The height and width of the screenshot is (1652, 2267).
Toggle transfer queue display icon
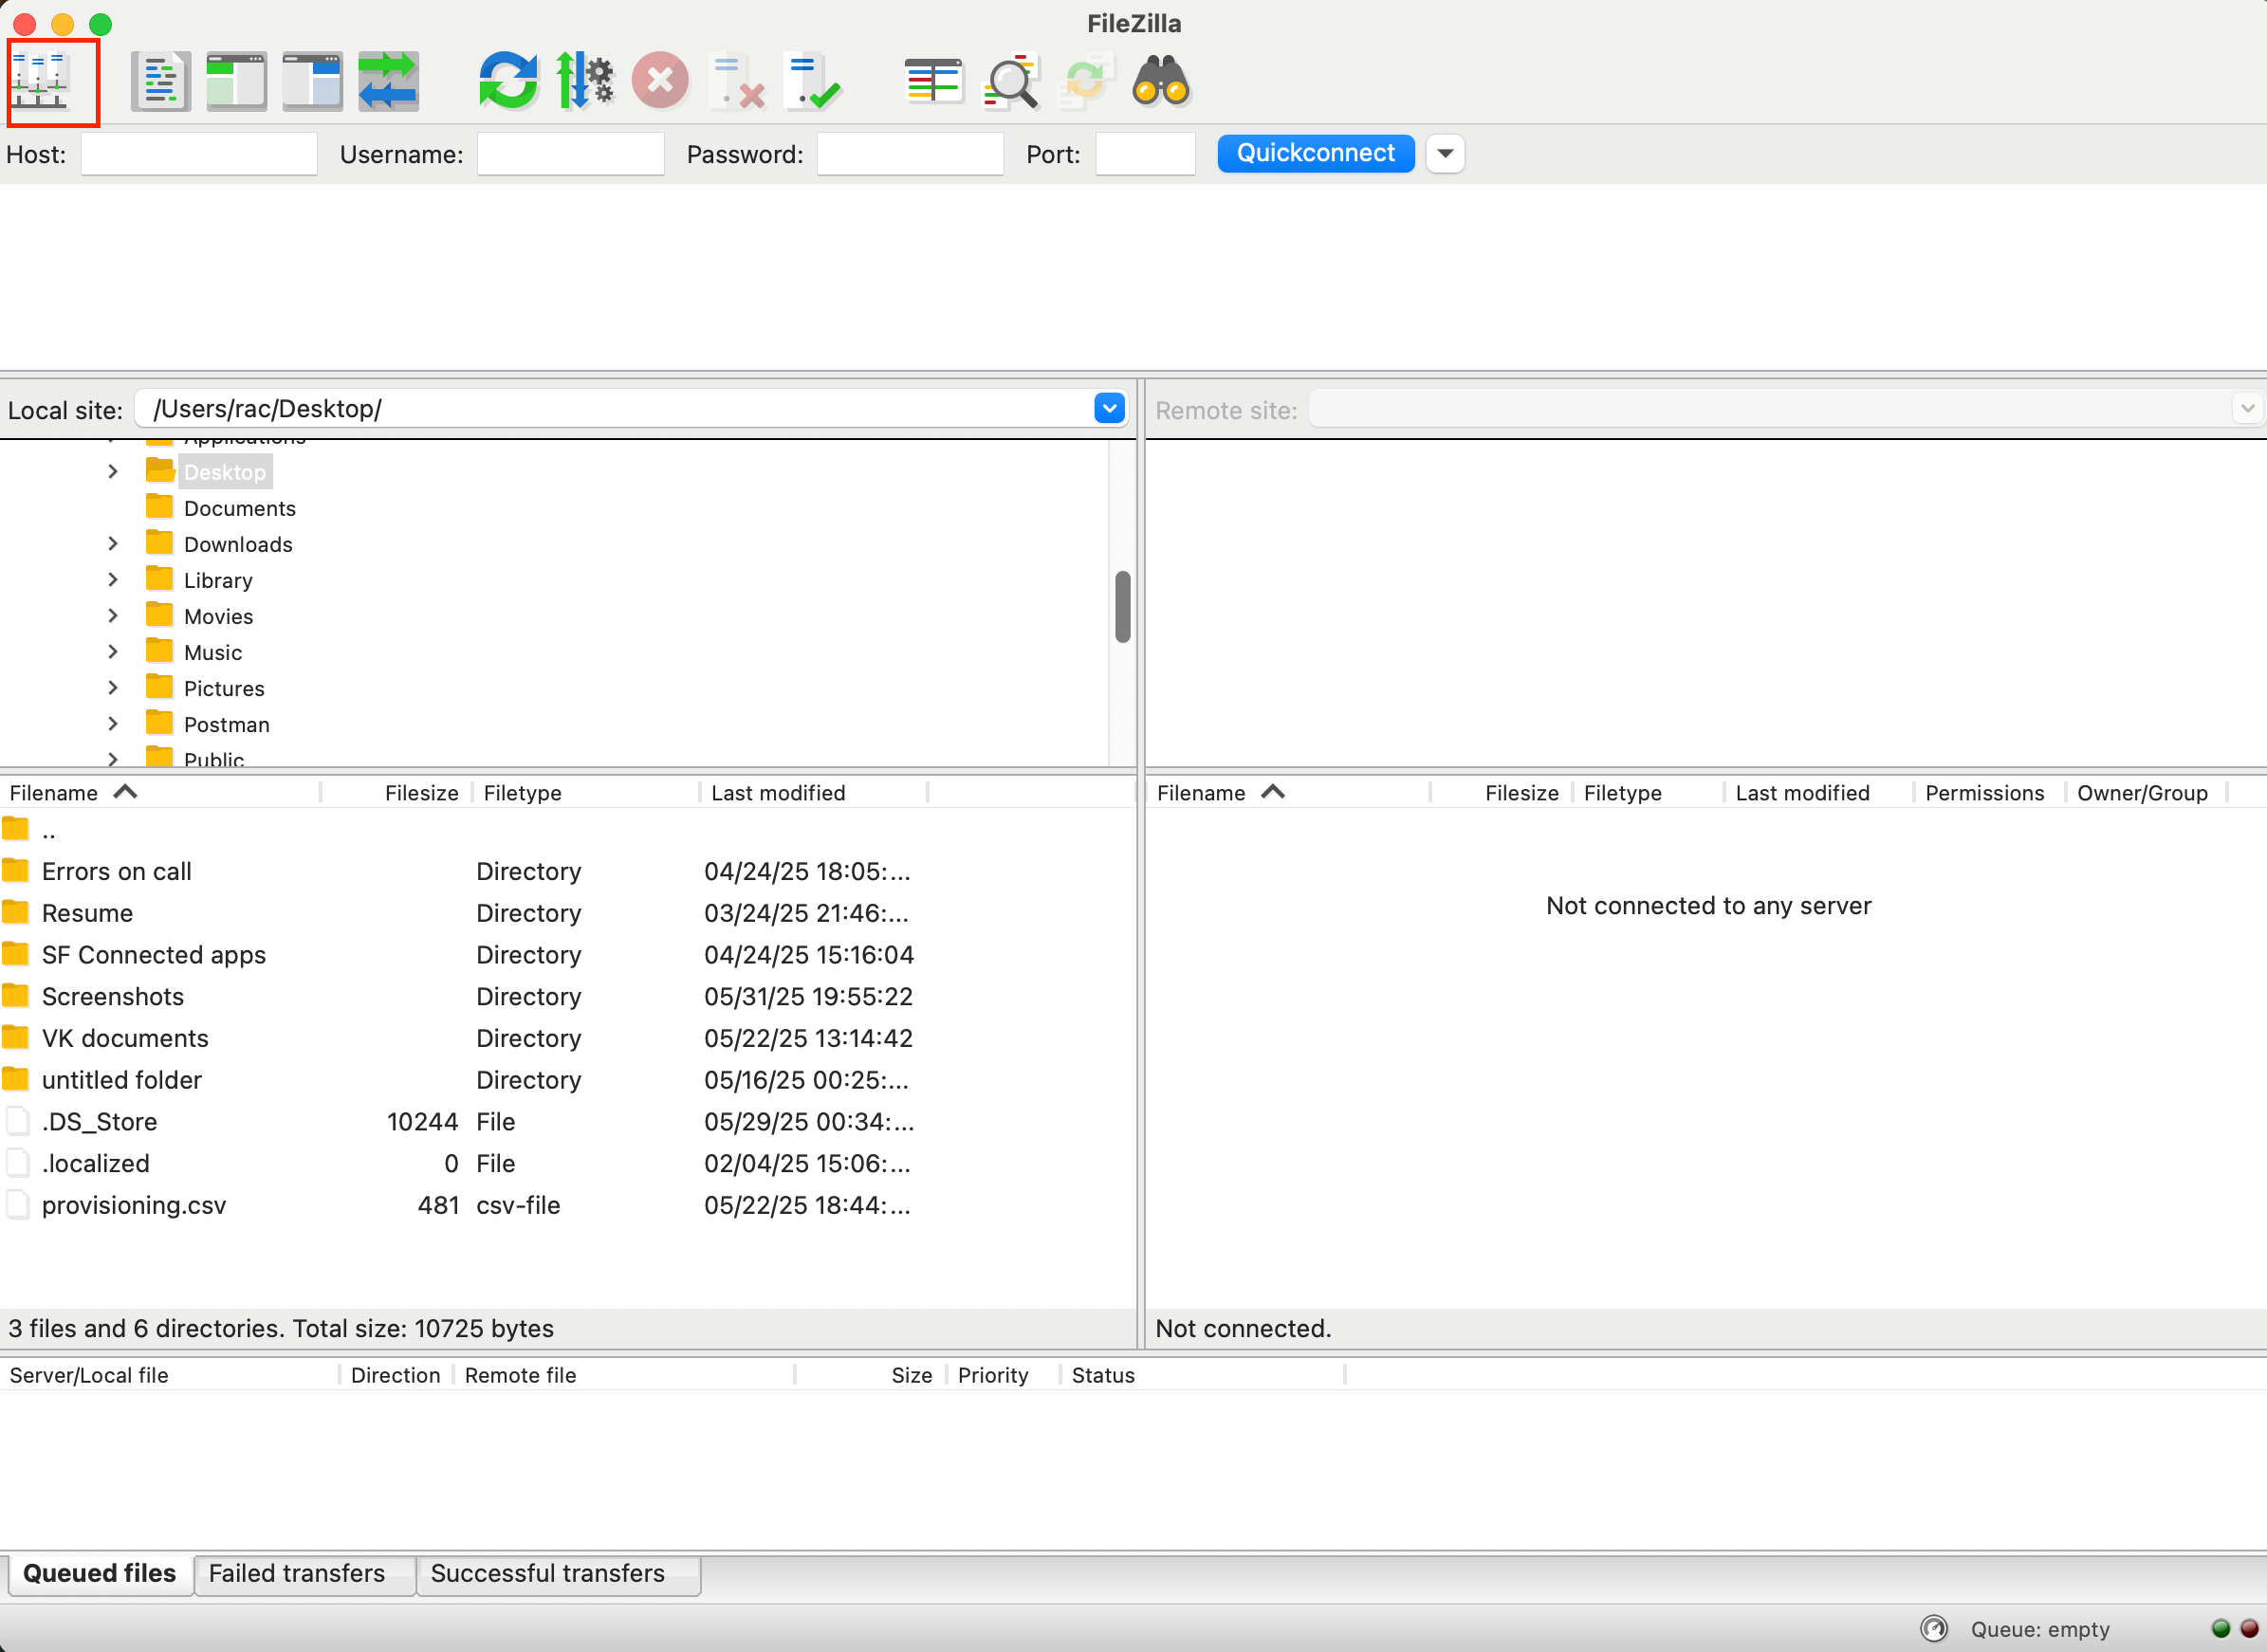tap(388, 81)
